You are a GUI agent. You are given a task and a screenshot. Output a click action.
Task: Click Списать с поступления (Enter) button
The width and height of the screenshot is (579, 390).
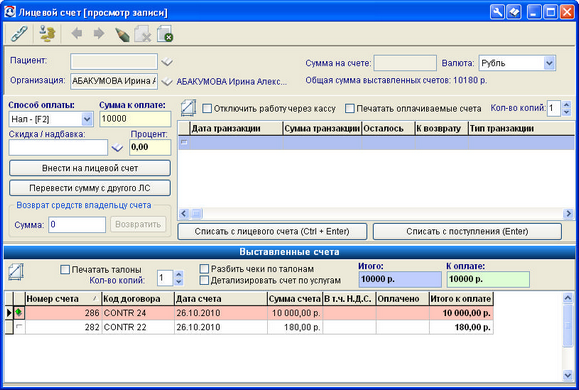467,232
